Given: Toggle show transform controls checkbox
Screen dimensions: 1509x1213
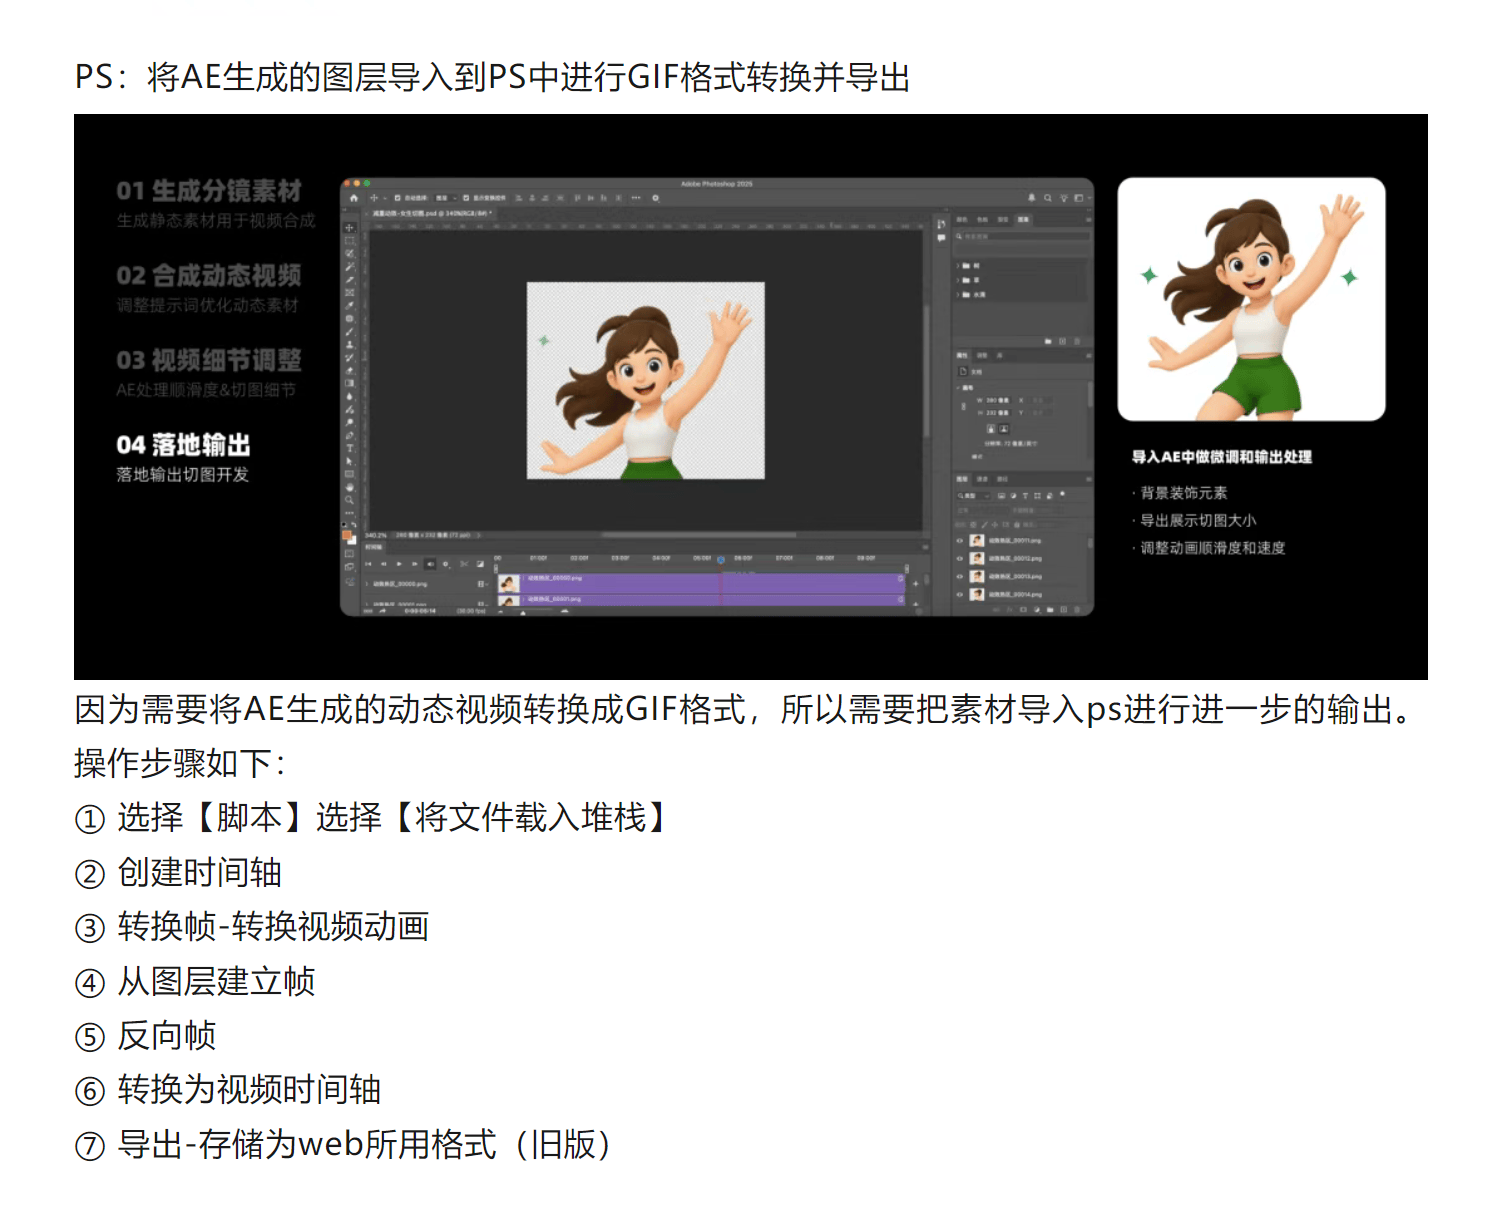Looking at the screenshot, I should click(x=466, y=198).
